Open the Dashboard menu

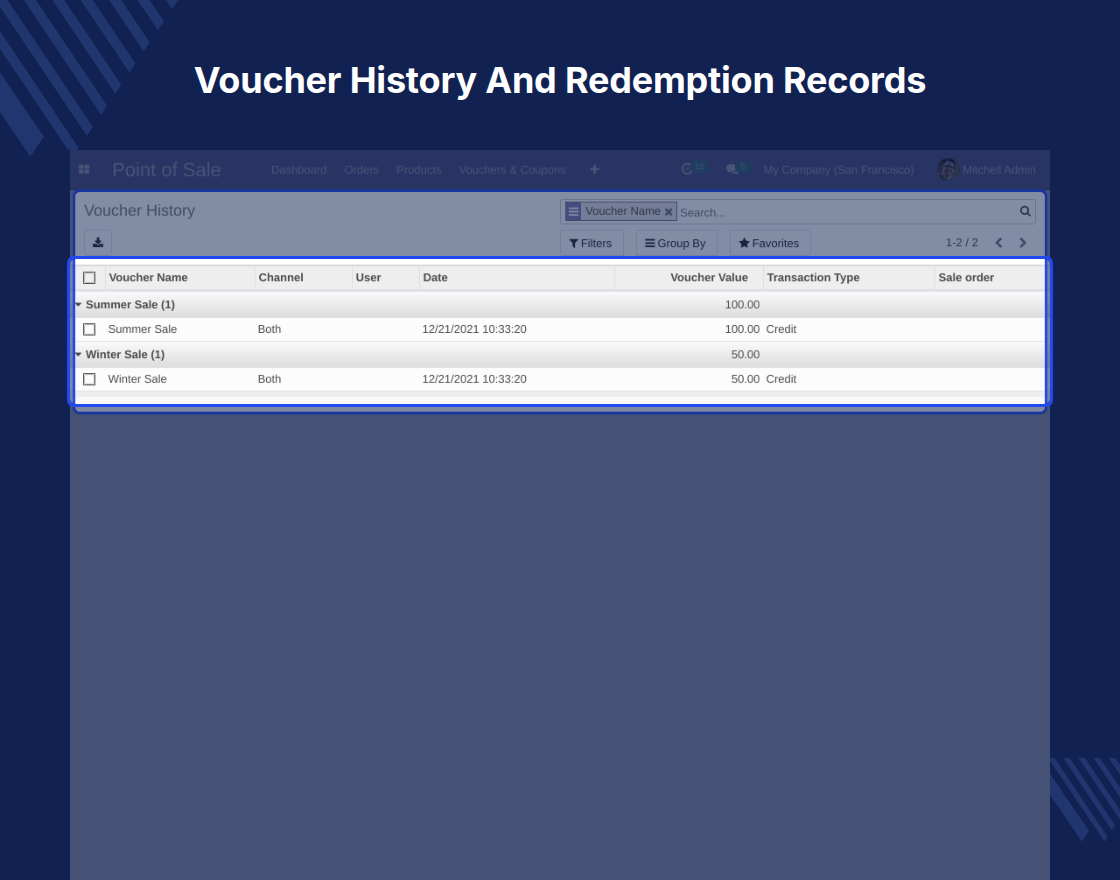click(x=299, y=170)
